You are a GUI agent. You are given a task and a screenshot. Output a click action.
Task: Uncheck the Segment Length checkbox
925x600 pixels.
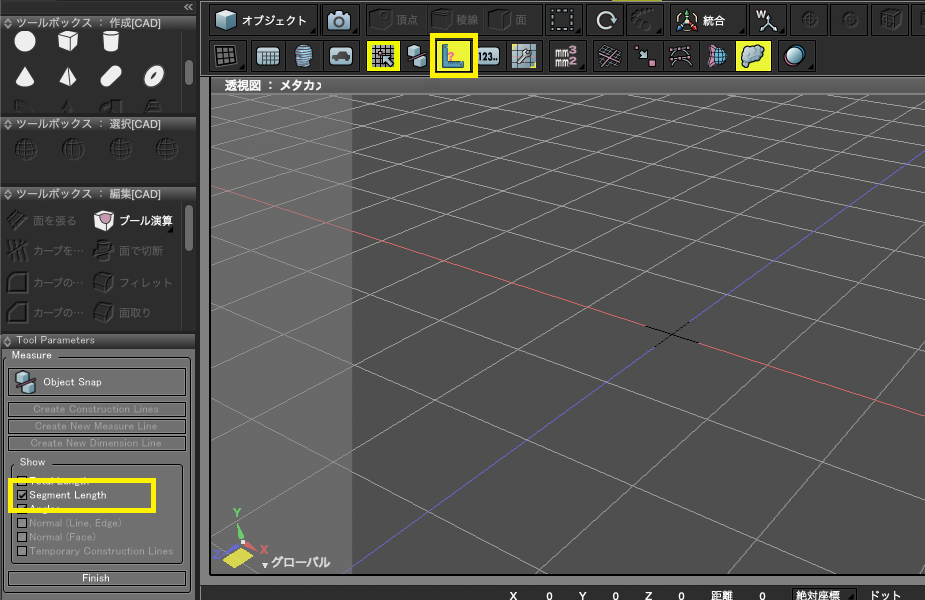point(22,495)
